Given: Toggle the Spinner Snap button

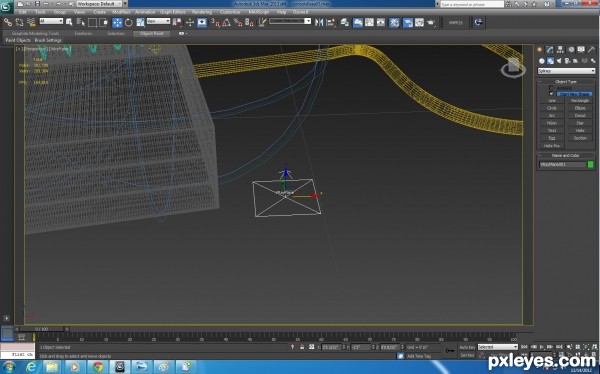Looking at the screenshot, I should 249,23.
